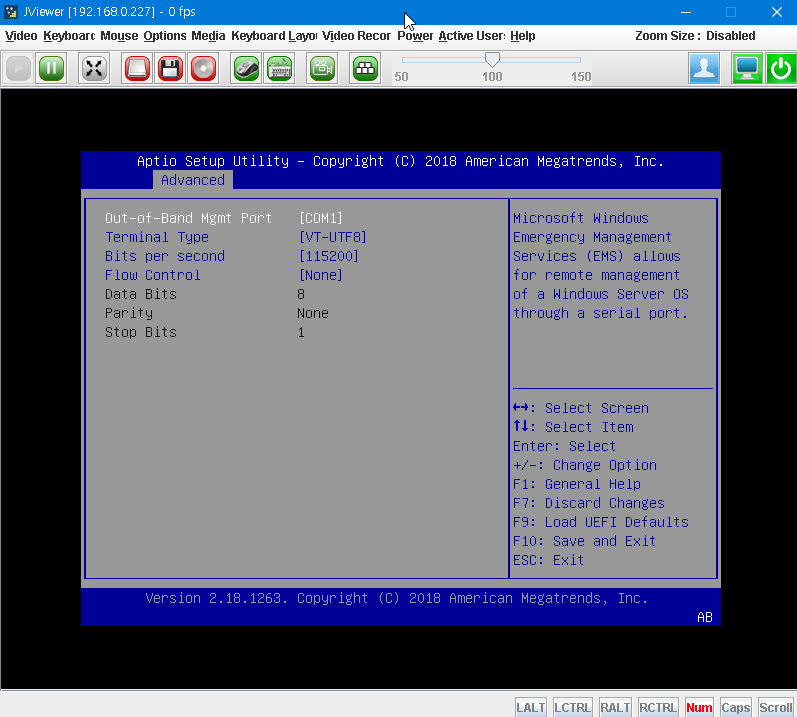Screen dimensions: 797x717
Task: Close the JViewer window
Action: pyautogui.click(x=777, y=12)
